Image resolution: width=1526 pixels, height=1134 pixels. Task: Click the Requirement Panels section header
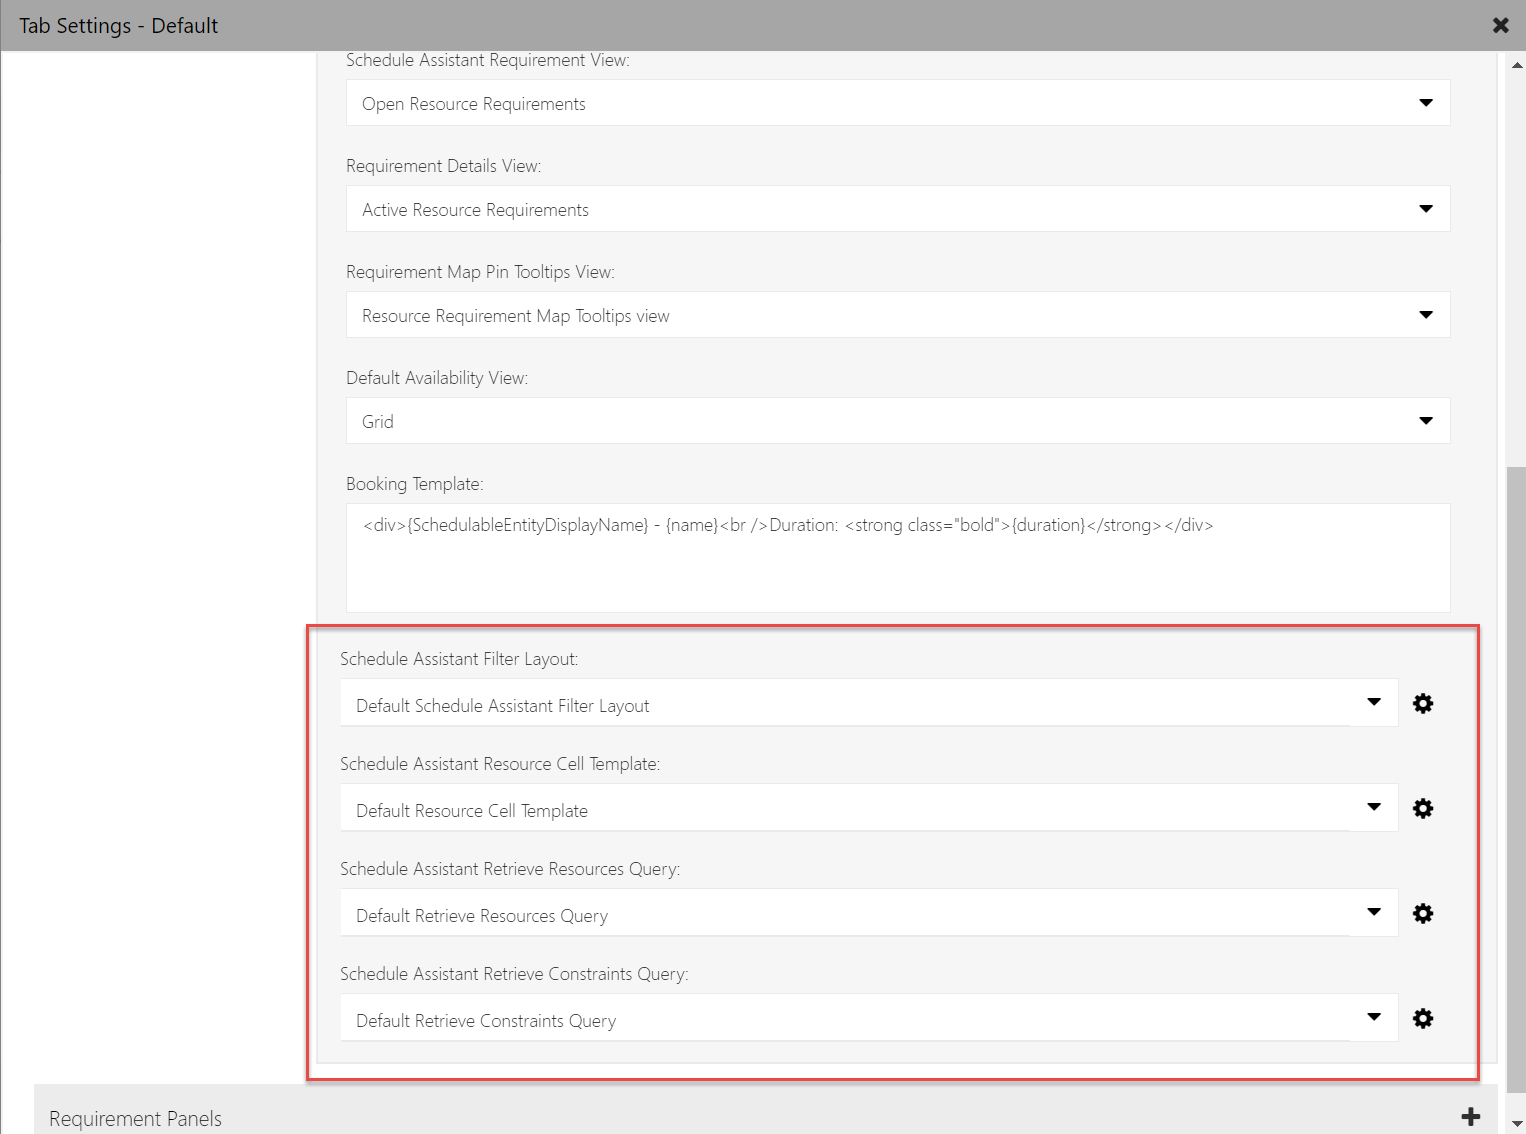click(x=135, y=1118)
